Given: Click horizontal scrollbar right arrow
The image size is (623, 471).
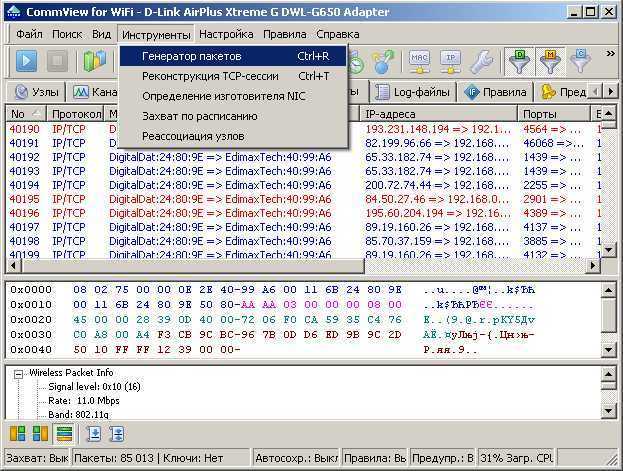Looking at the screenshot, I should [593, 266].
